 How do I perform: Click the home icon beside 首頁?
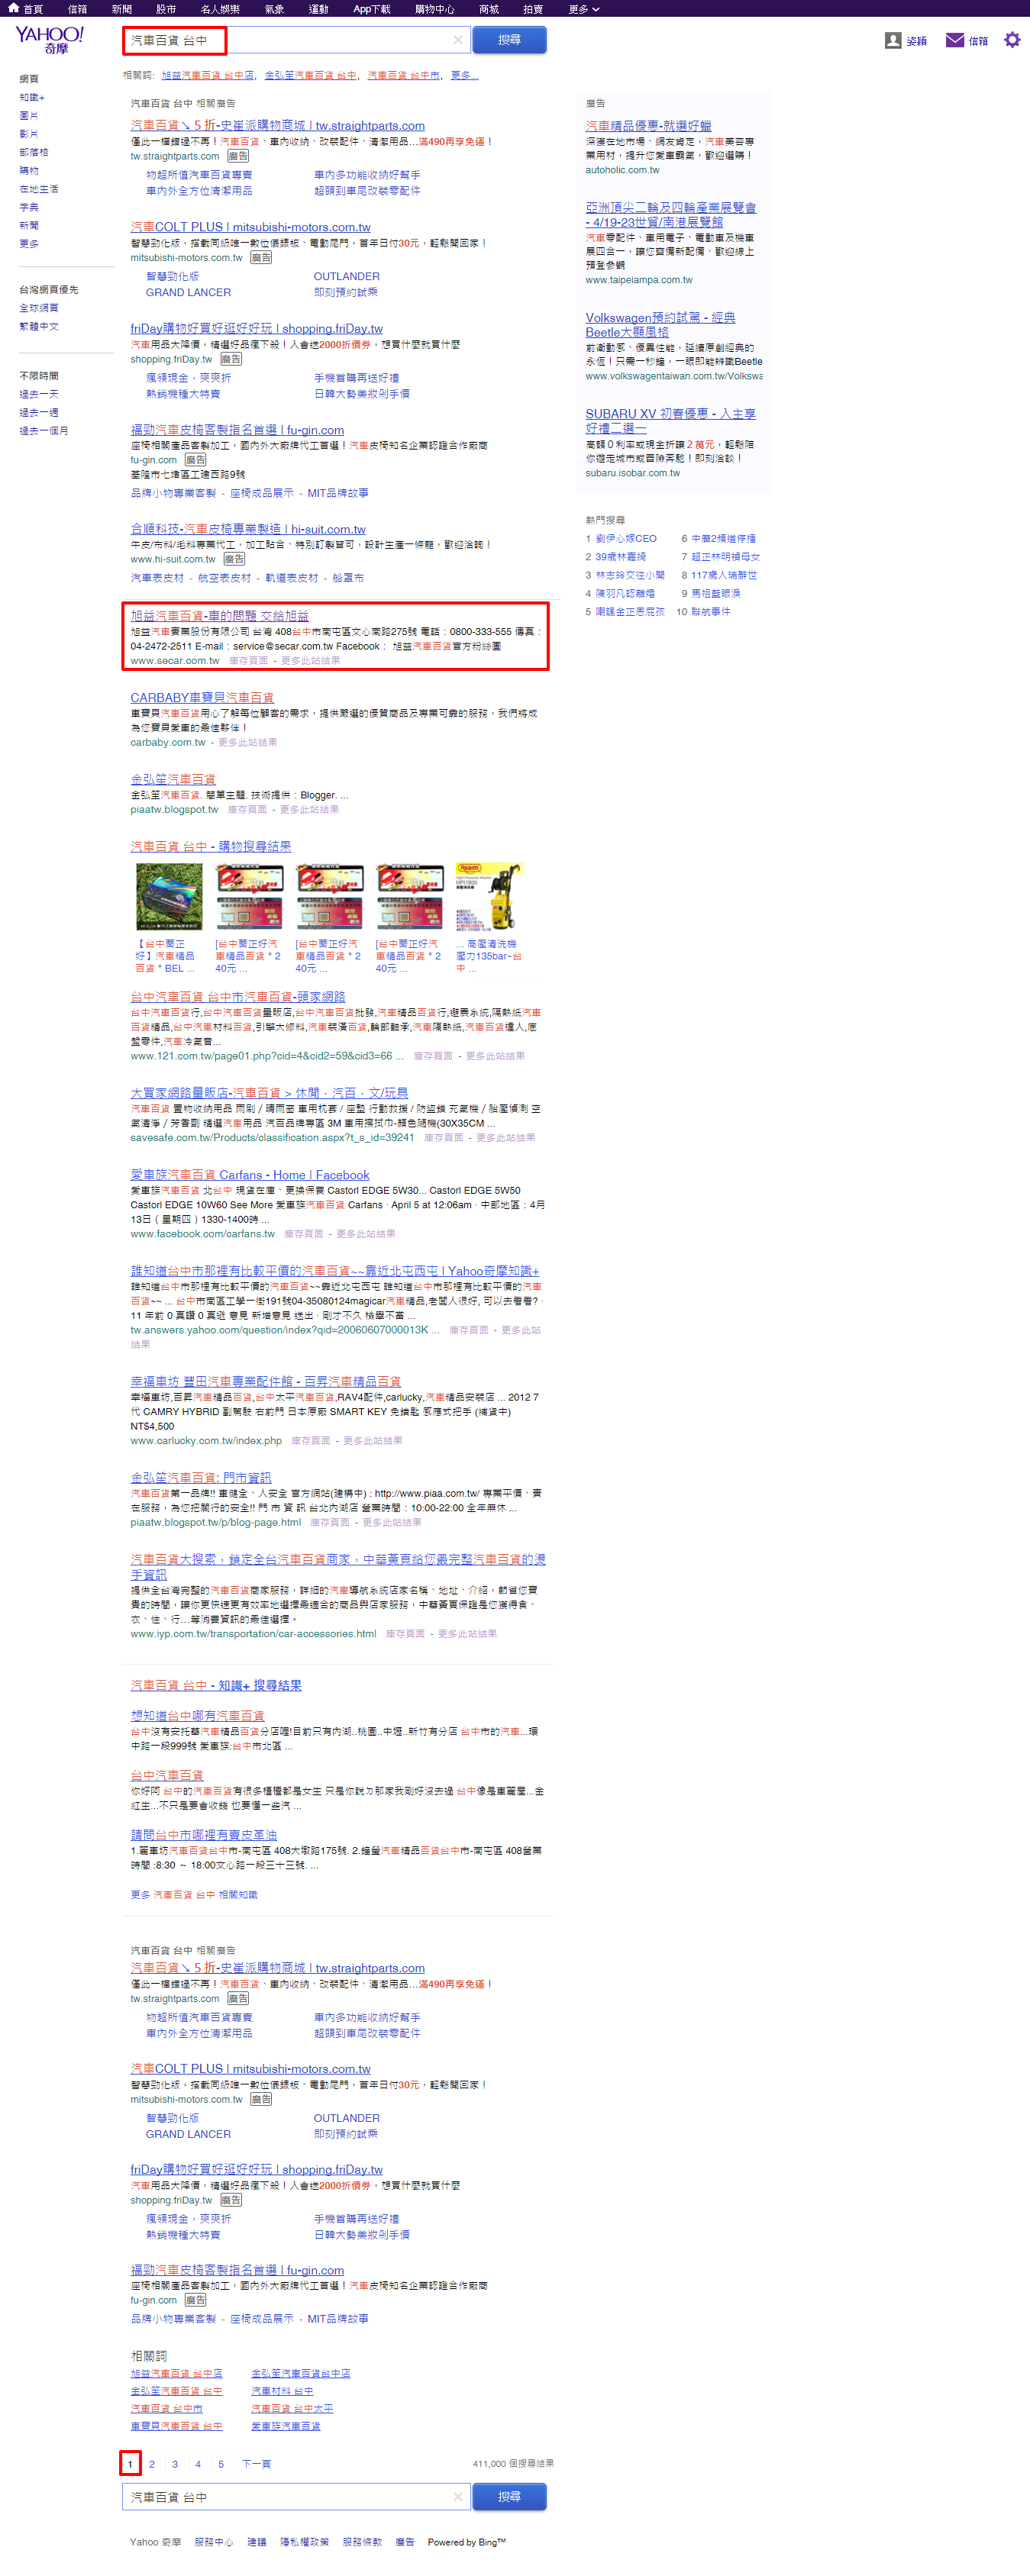(x=14, y=8)
